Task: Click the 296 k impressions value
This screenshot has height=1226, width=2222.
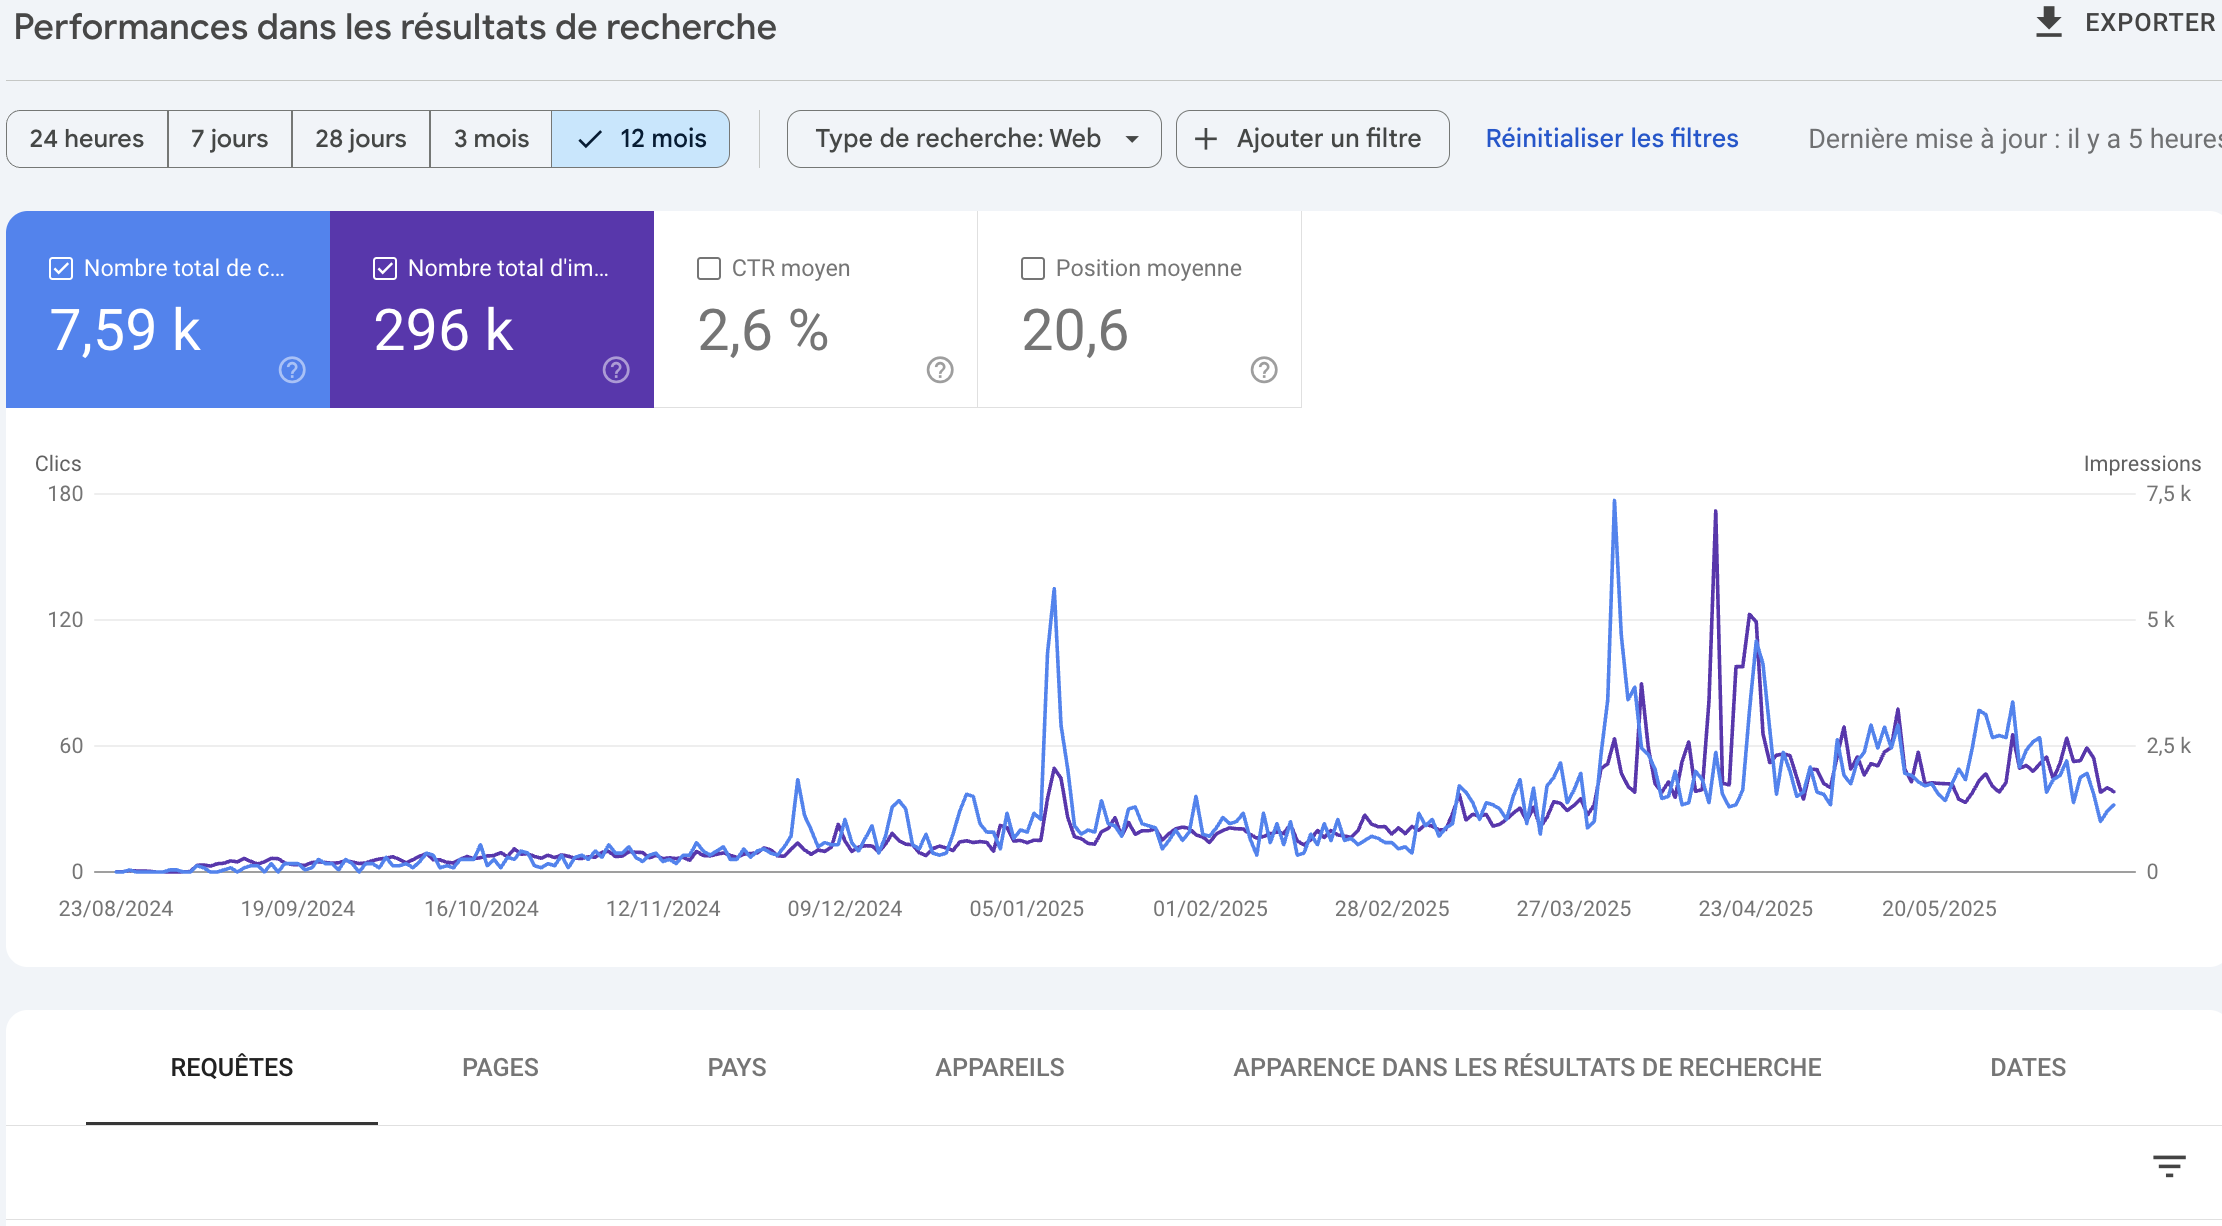Action: (444, 330)
